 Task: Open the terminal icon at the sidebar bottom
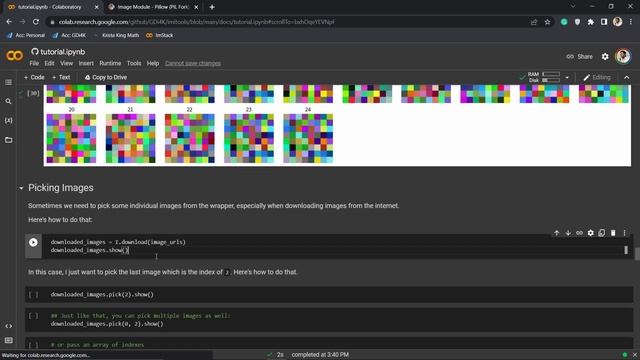pyautogui.click(x=8, y=340)
